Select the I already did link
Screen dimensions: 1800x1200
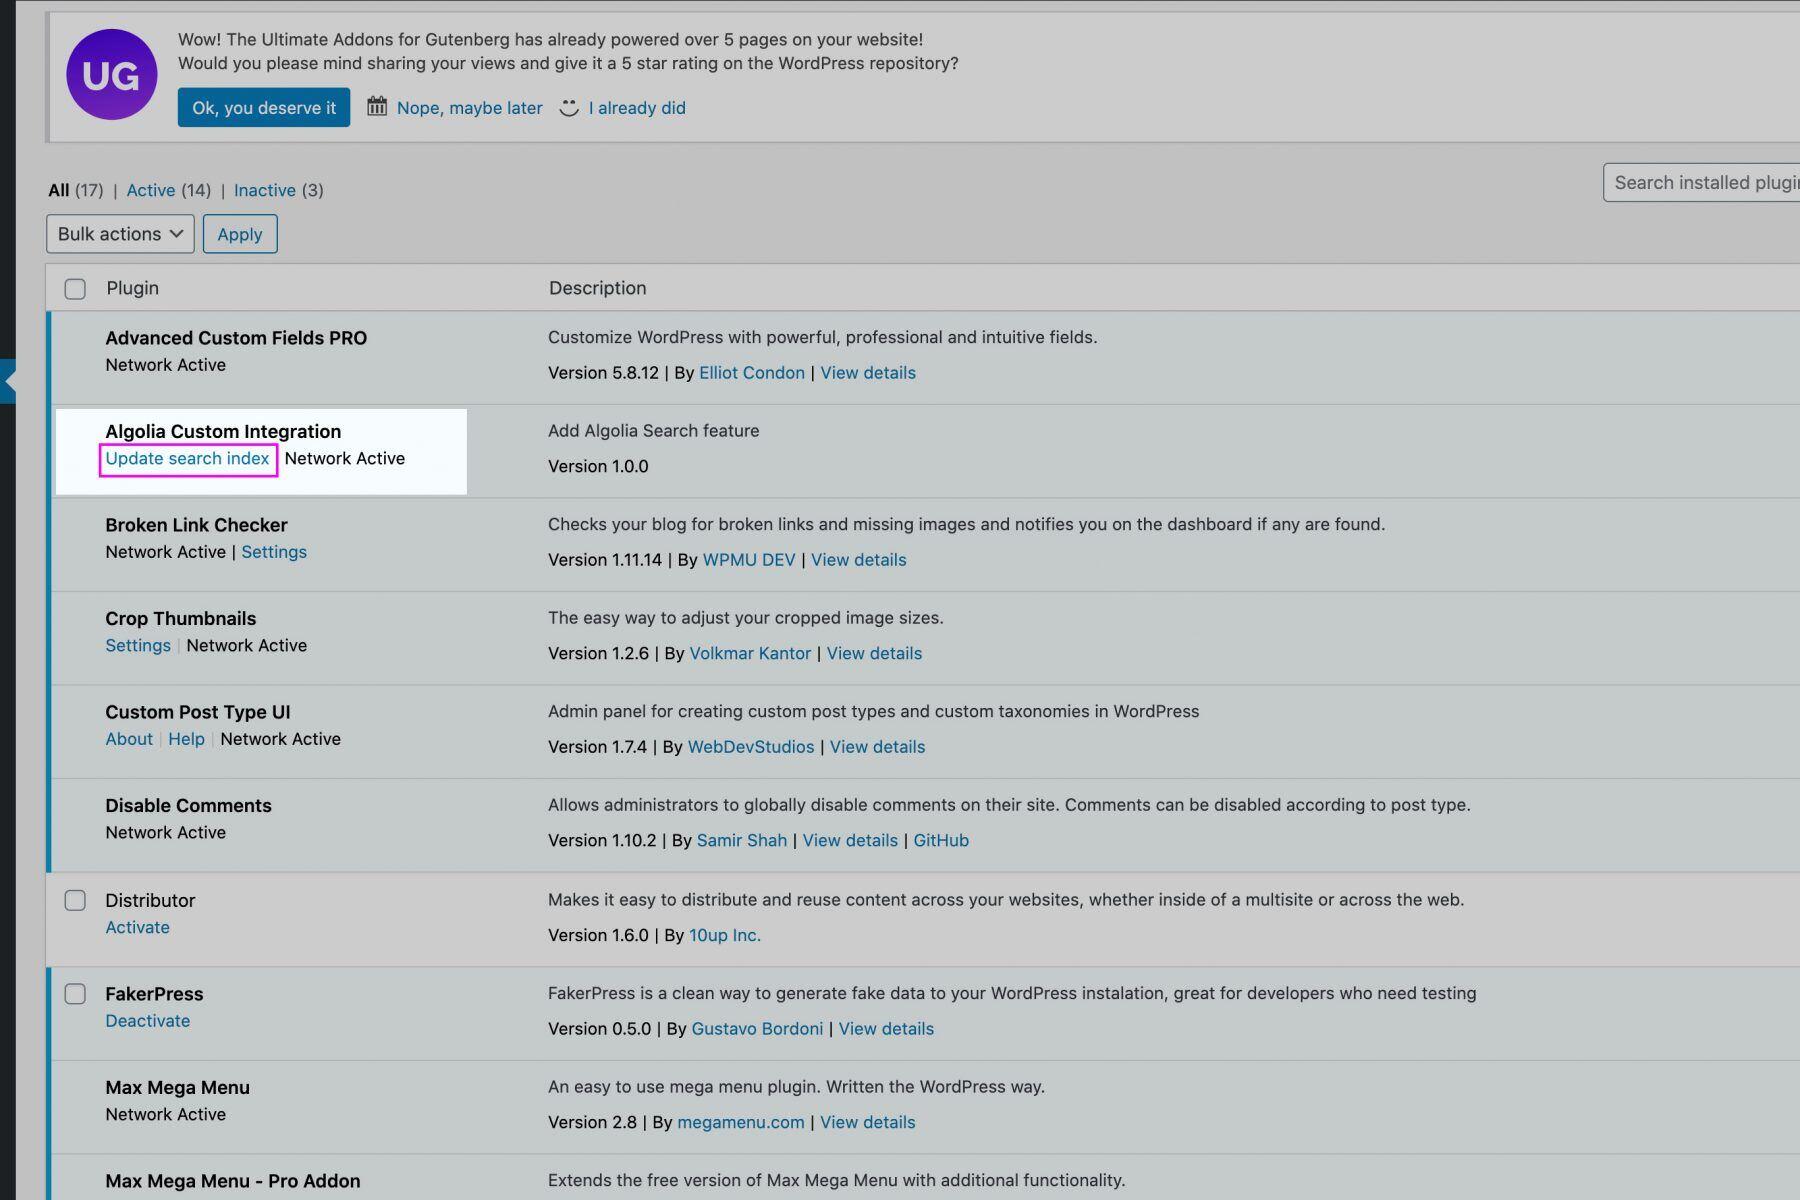tap(637, 108)
